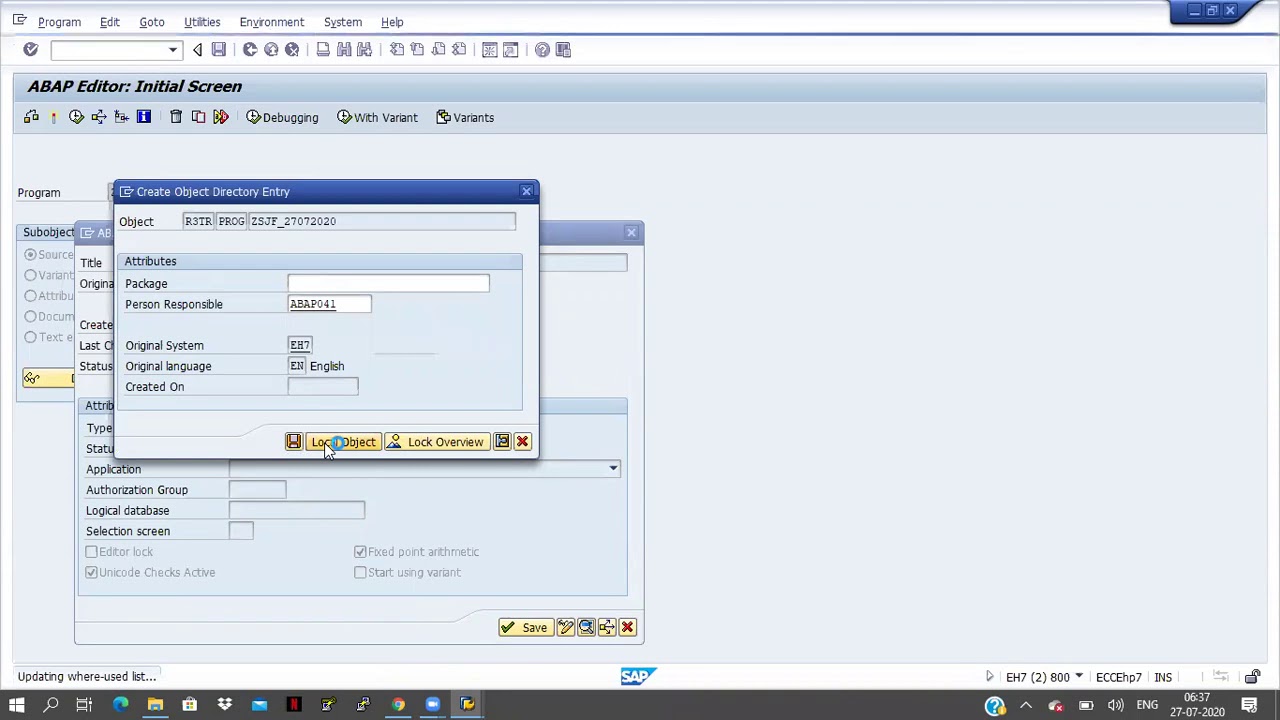Click the Rename program icon
Viewport: 1280px width, 720px height.
pyautogui.click(x=221, y=118)
